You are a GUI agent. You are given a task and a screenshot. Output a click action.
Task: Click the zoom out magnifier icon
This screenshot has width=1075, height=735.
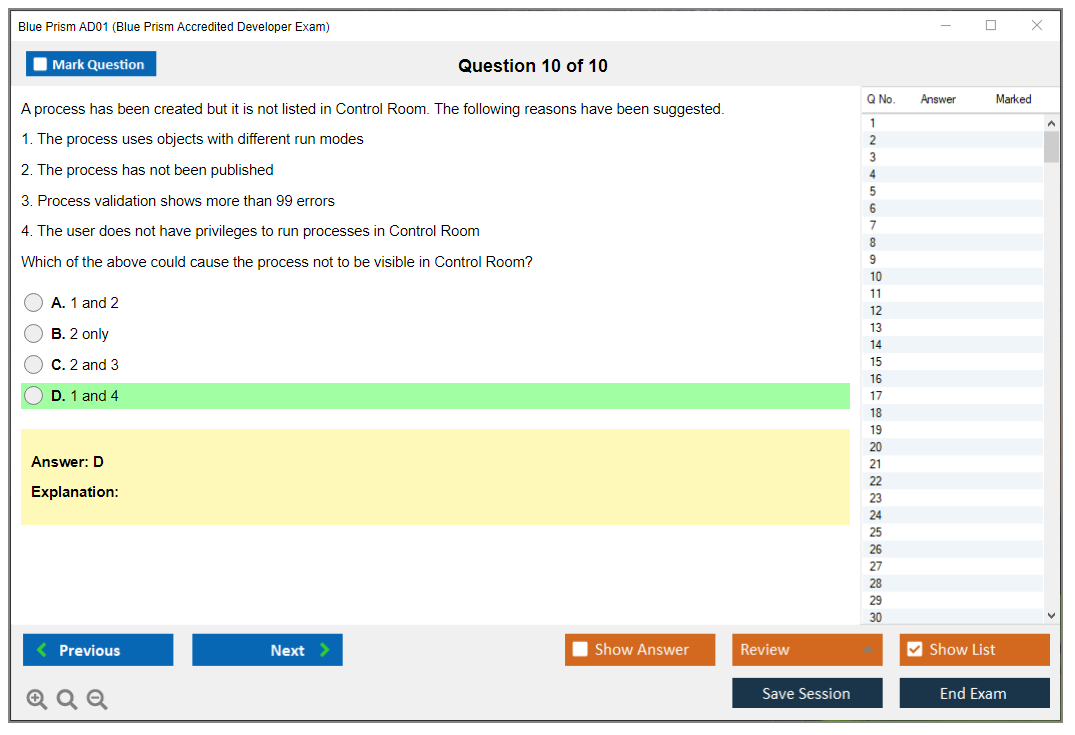96,699
